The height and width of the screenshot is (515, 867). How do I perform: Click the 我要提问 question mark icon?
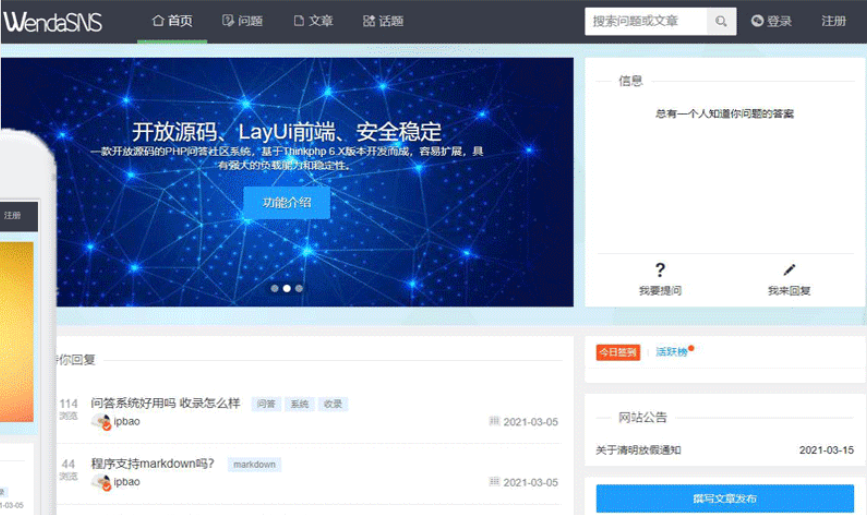point(660,270)
